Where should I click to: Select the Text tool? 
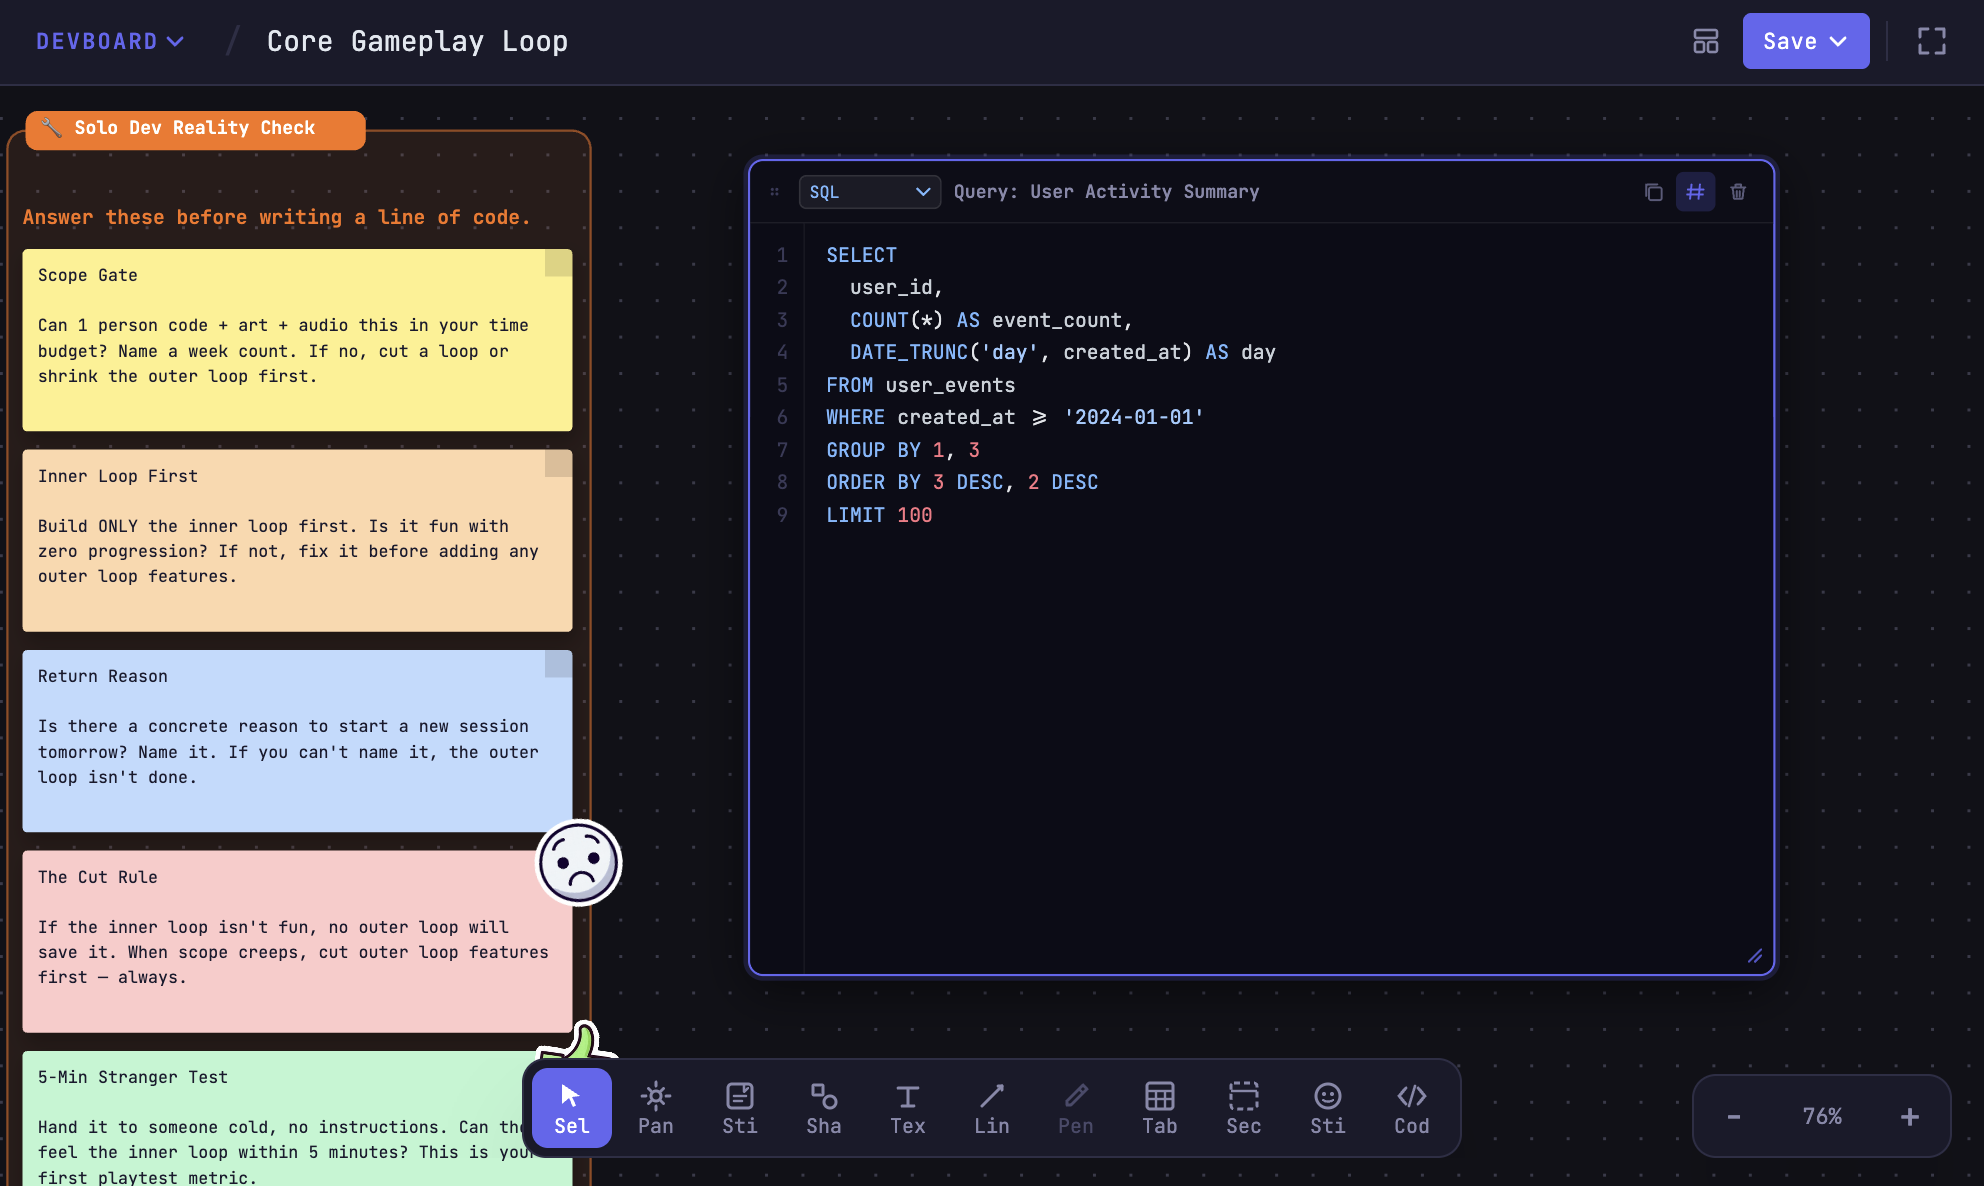907,1108
